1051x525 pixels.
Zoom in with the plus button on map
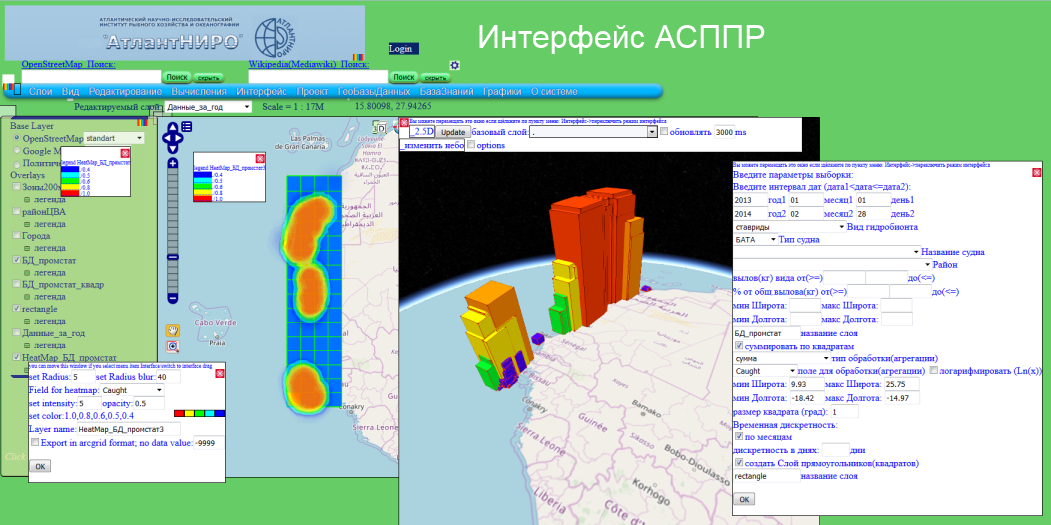point(173,164)
